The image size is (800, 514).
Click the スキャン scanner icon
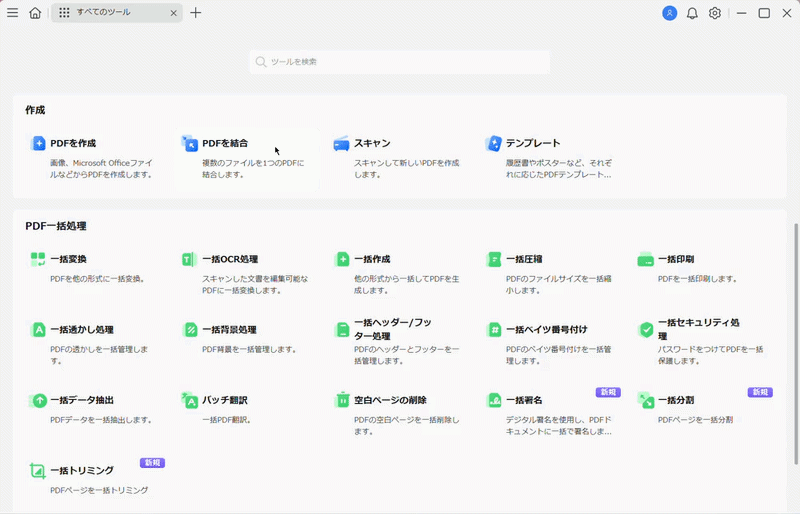341,143
